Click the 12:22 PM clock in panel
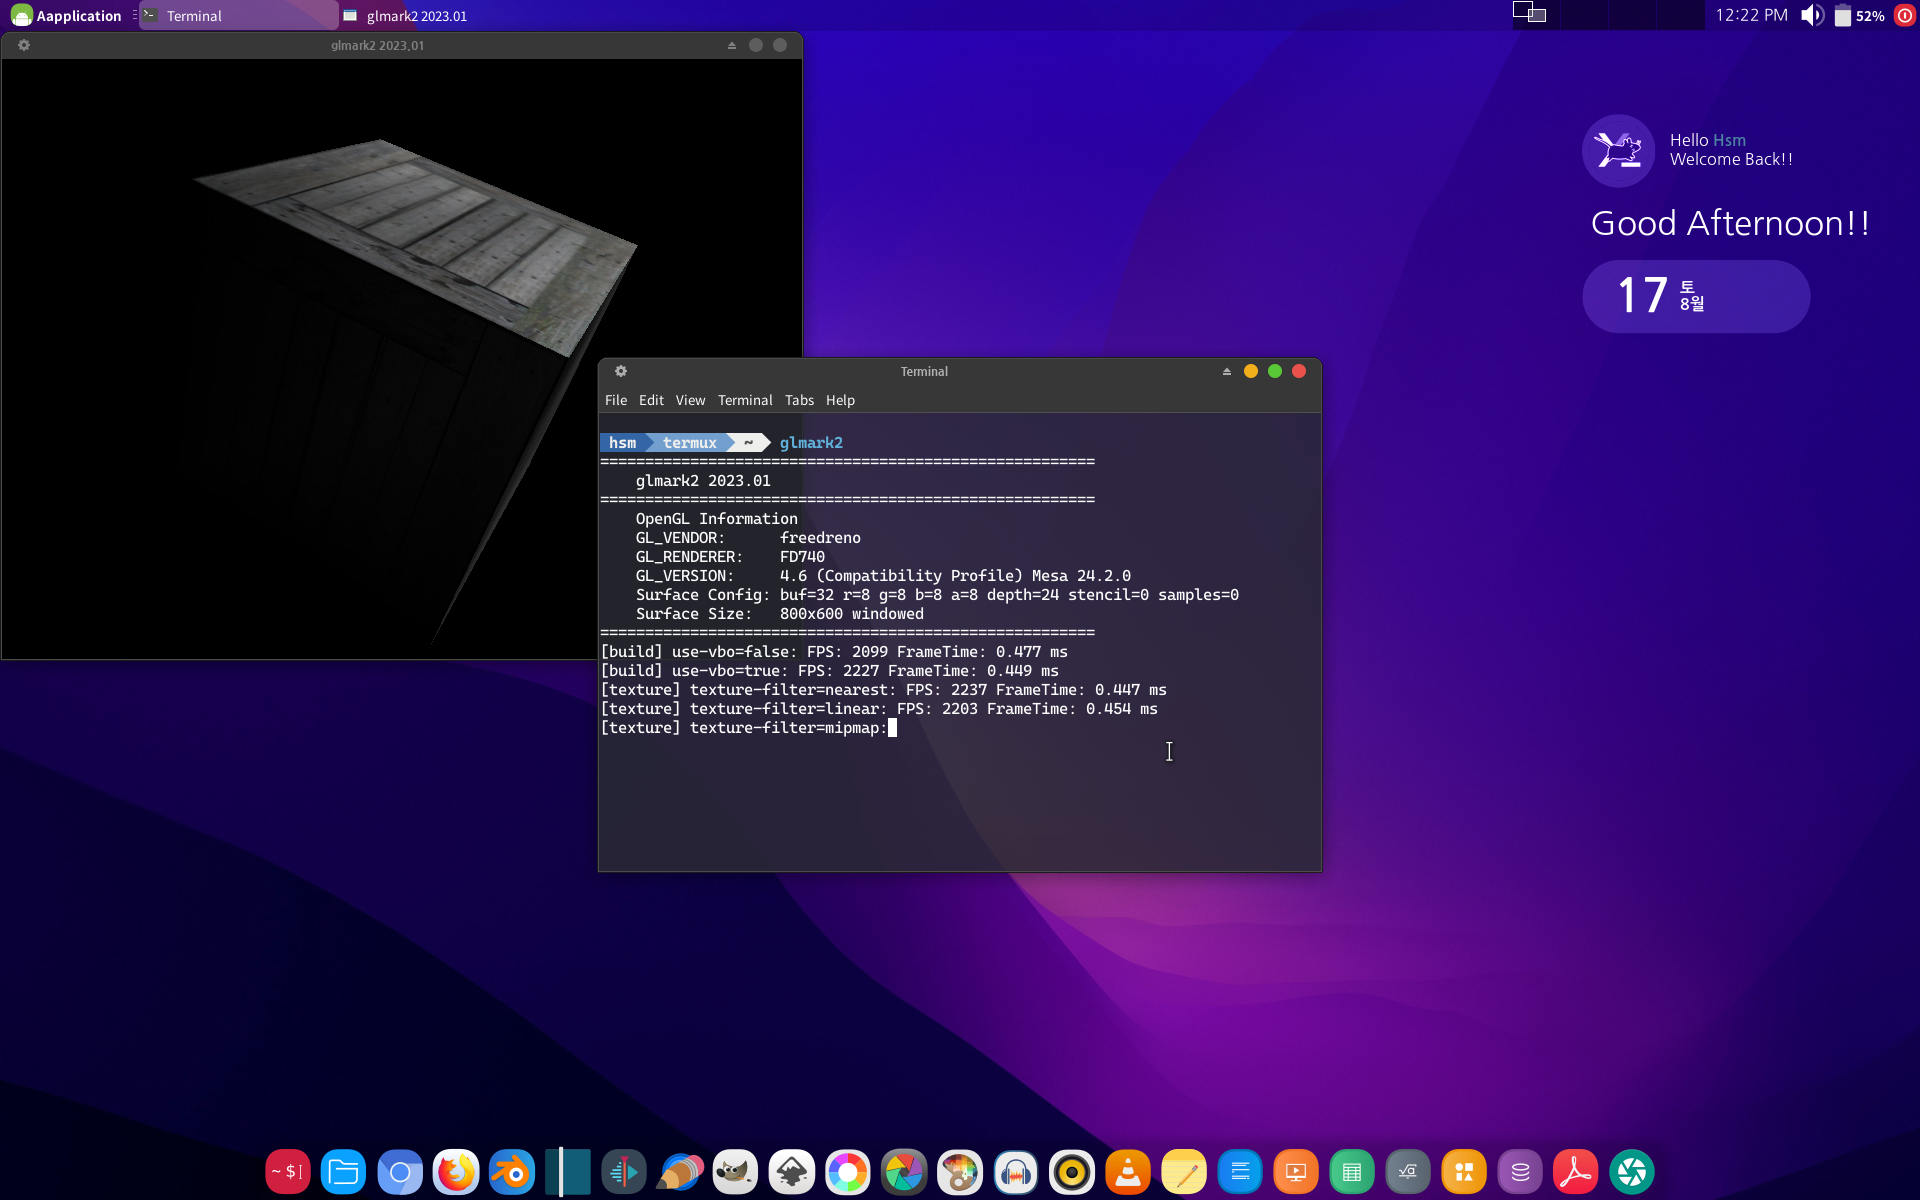This screenshot has height=1200, width=1920. [1751, 15]
